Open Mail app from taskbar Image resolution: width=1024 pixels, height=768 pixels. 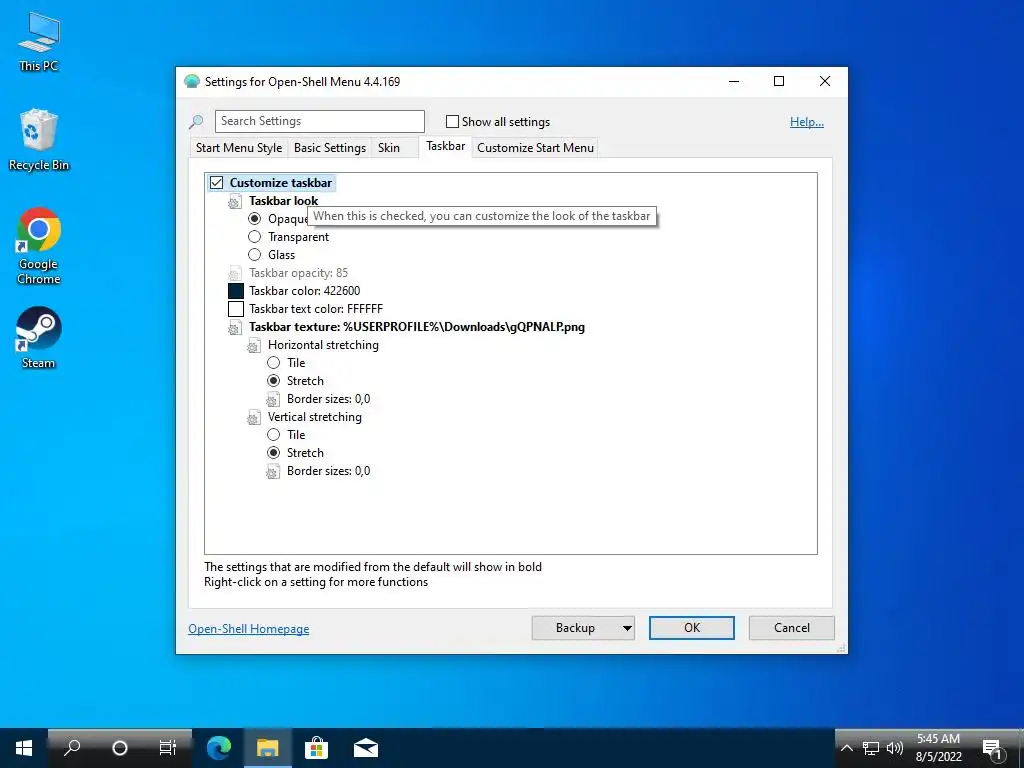pos(366,748)
